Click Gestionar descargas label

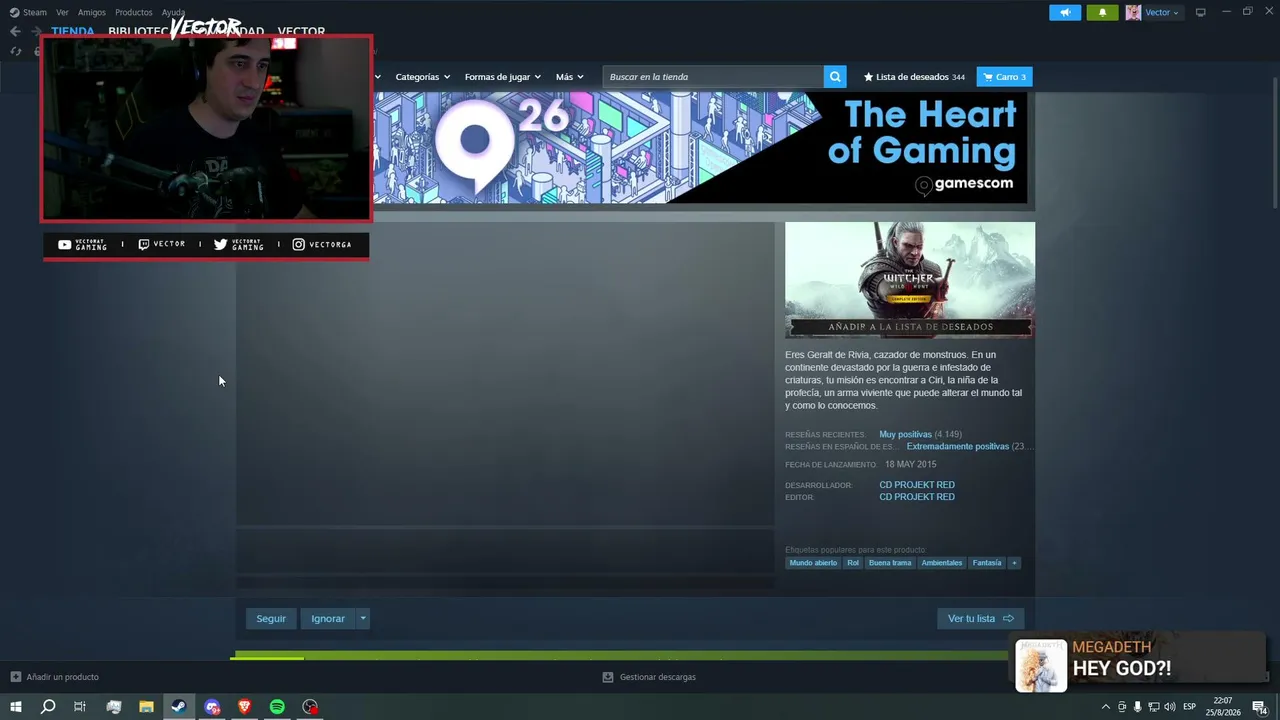(658, 677)
